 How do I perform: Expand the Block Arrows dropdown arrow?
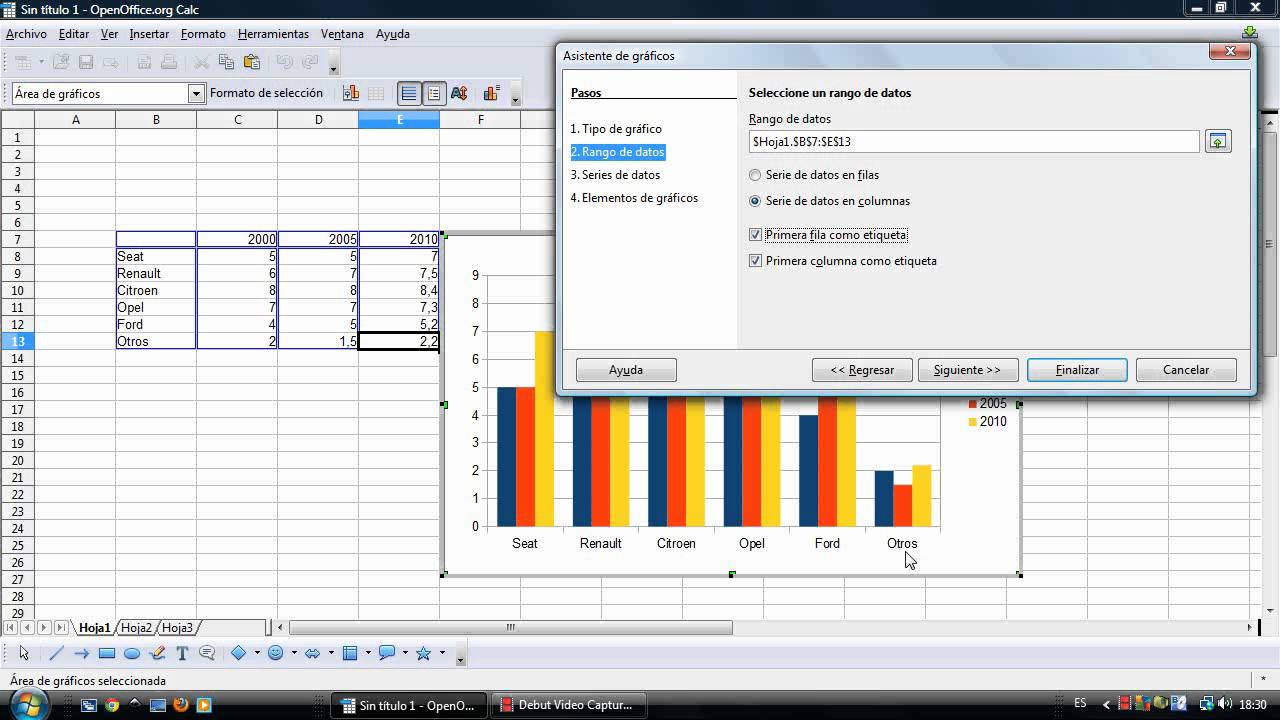[x=331, y=653]
